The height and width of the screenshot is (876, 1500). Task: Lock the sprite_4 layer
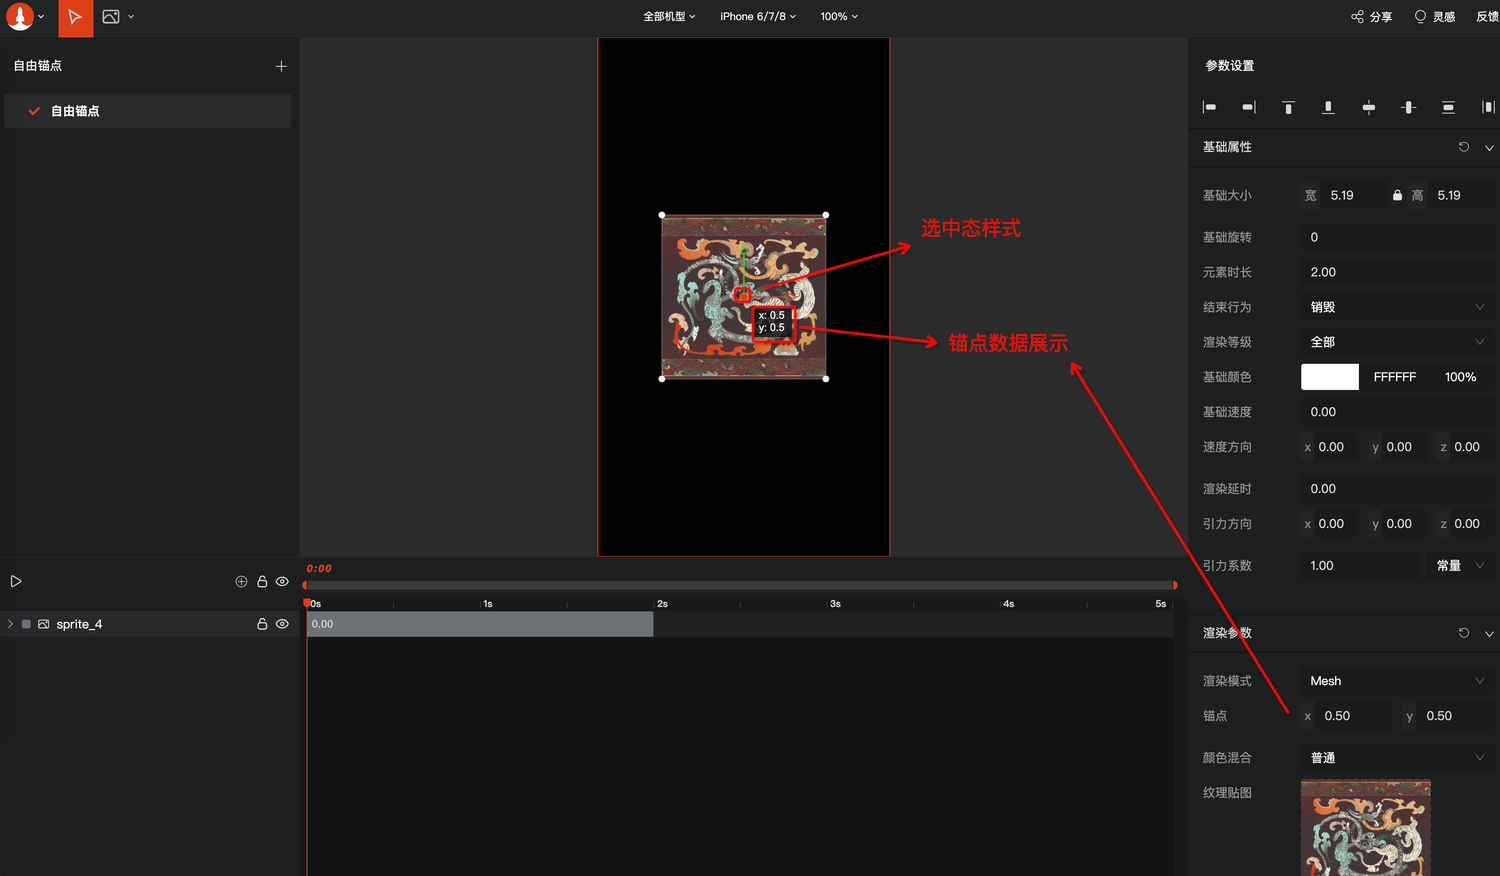tap(262, 624)
